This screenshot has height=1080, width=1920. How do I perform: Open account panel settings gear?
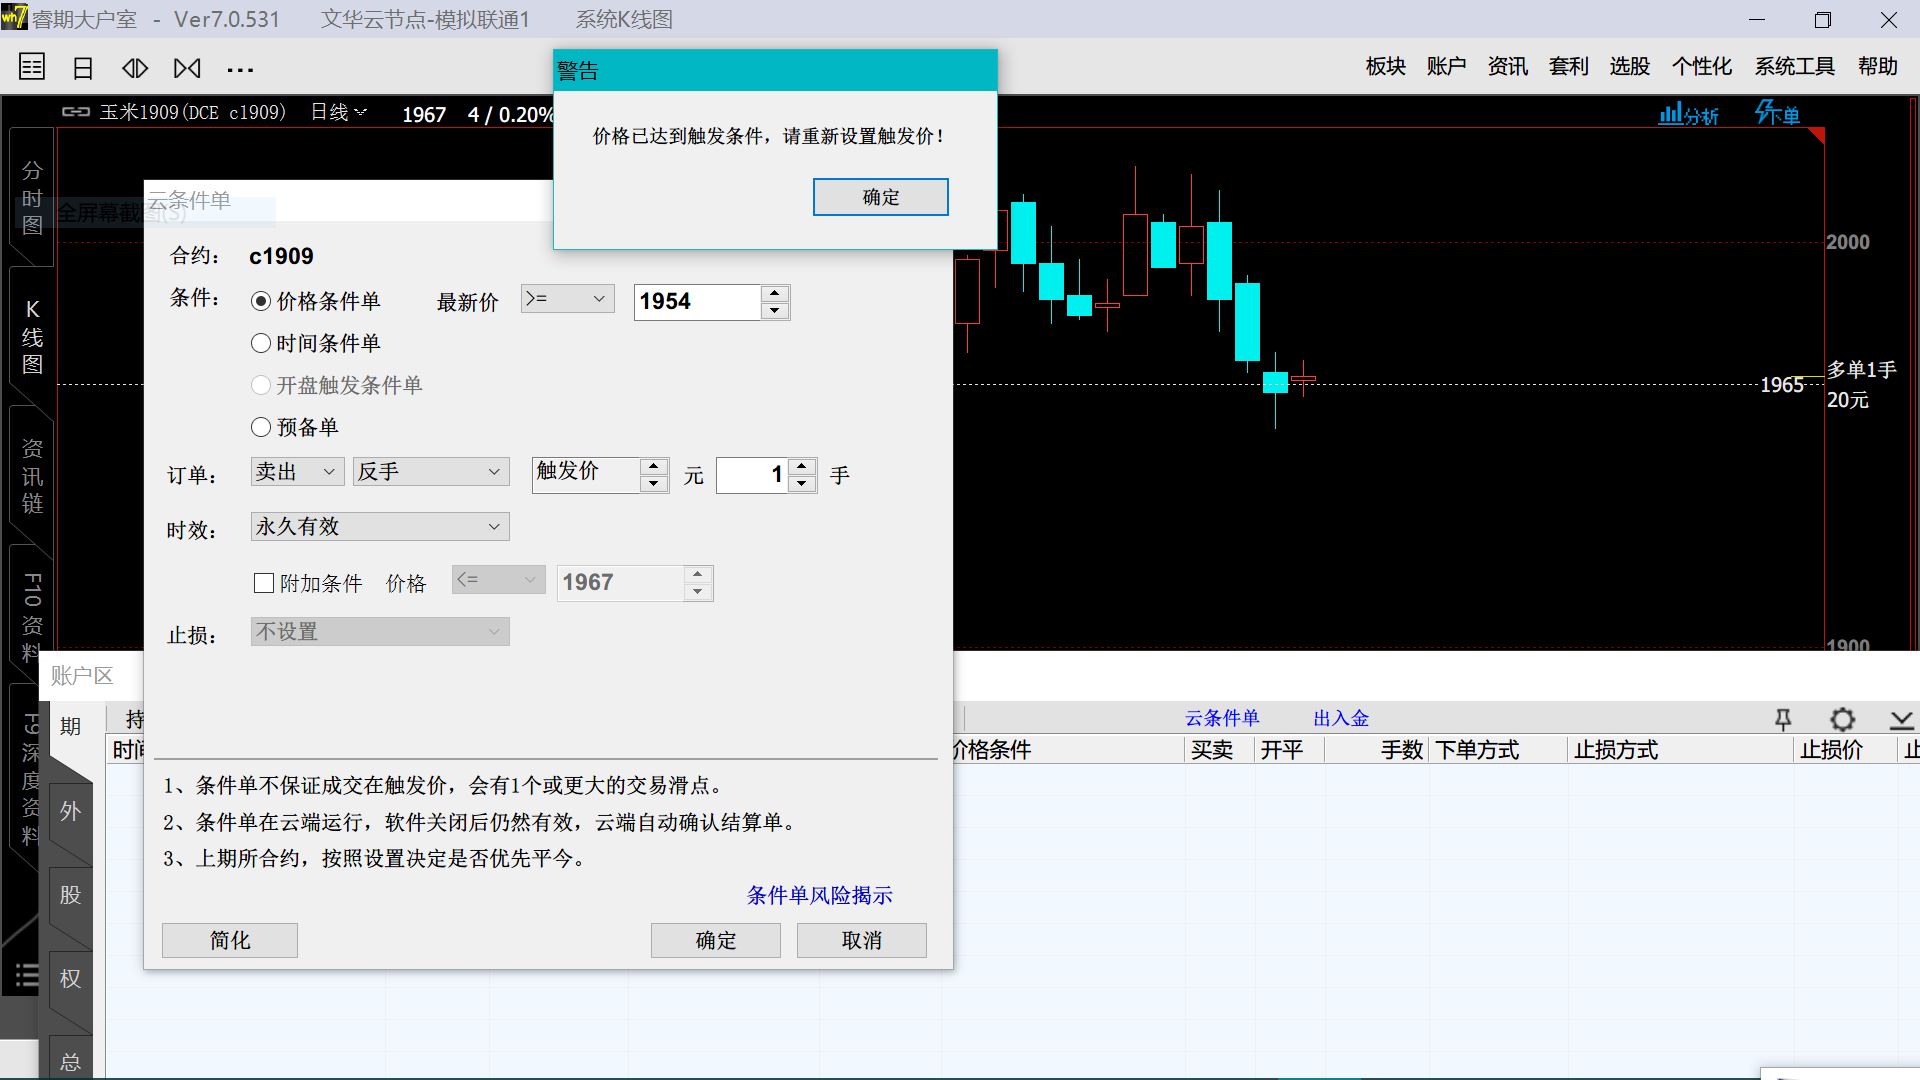pos(1842,719)
